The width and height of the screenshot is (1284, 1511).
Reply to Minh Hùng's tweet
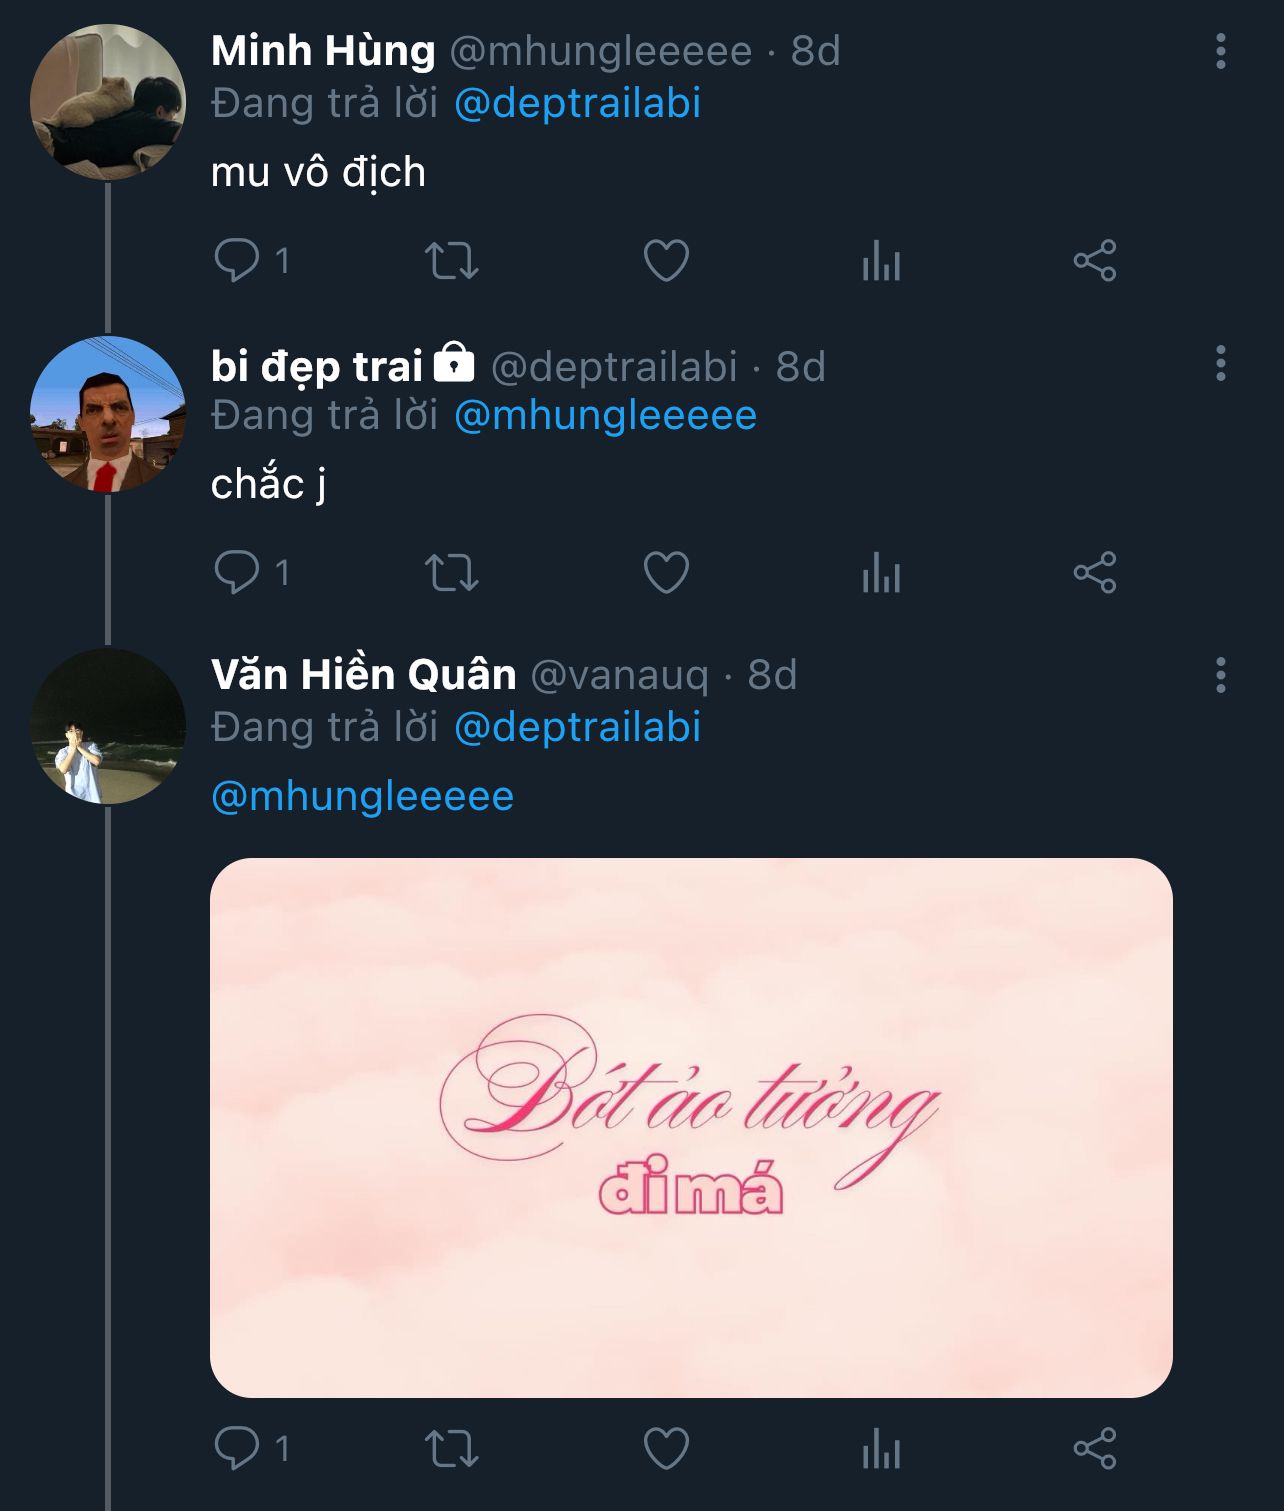238,261
